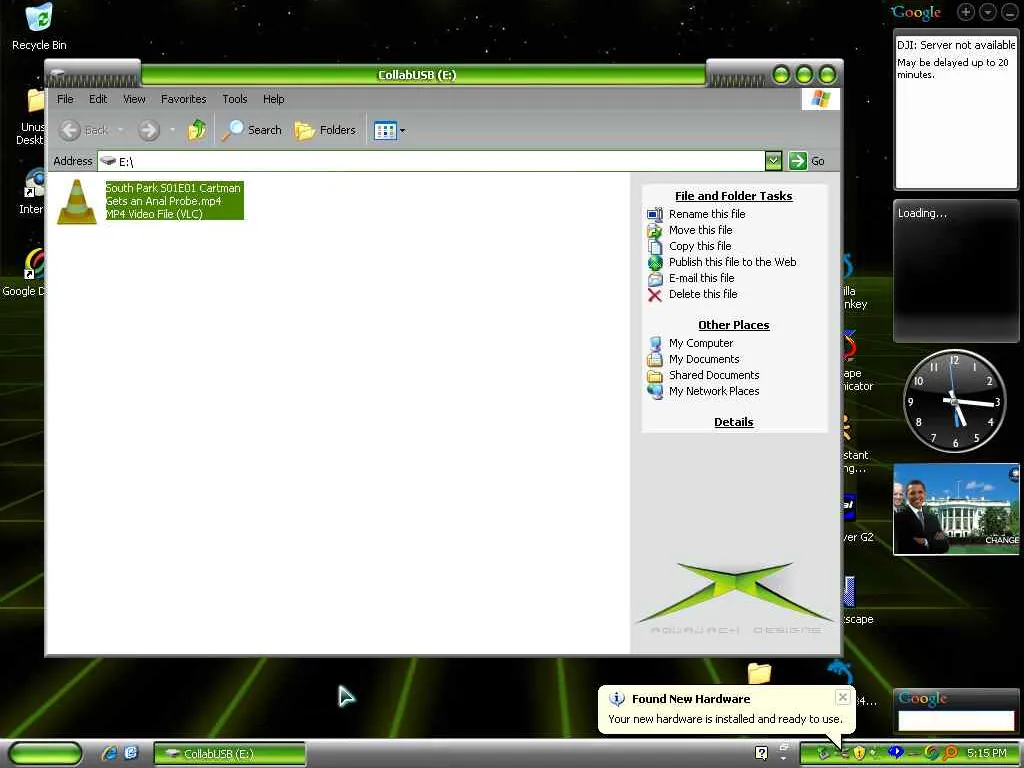Open the address bar dropdown list
Image resolution: width=1024 pixels, height=768 pixels.
click(x=773, y=161)
